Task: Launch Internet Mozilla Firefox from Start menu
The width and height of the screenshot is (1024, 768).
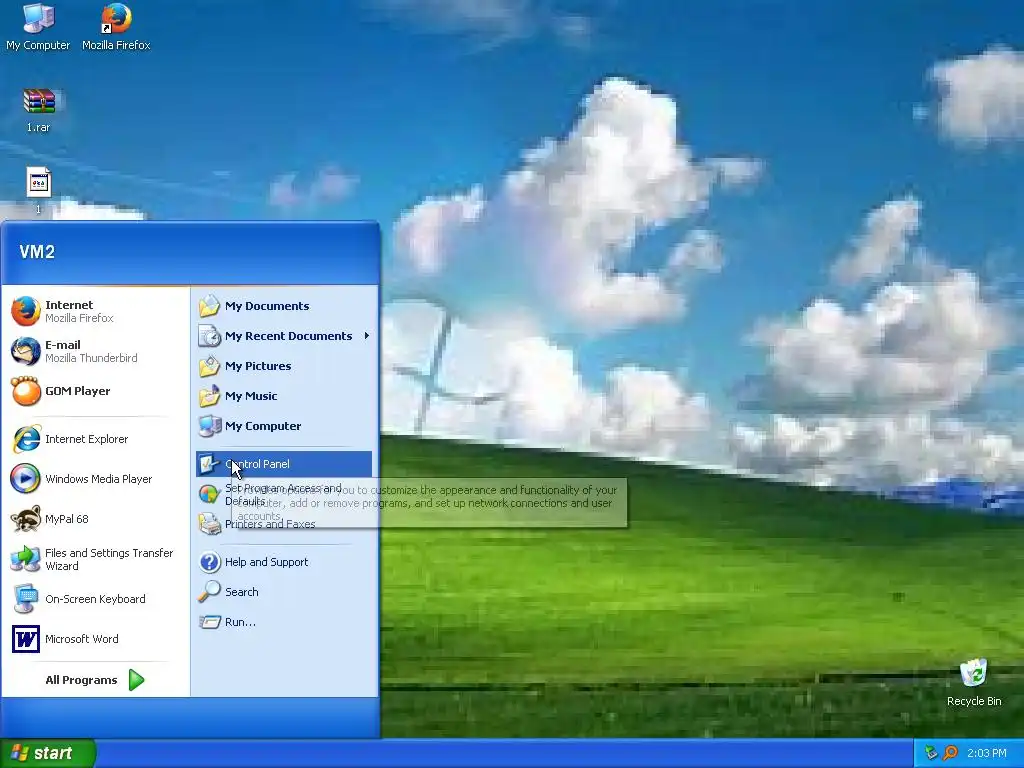Action: click(x=95, y=312)
